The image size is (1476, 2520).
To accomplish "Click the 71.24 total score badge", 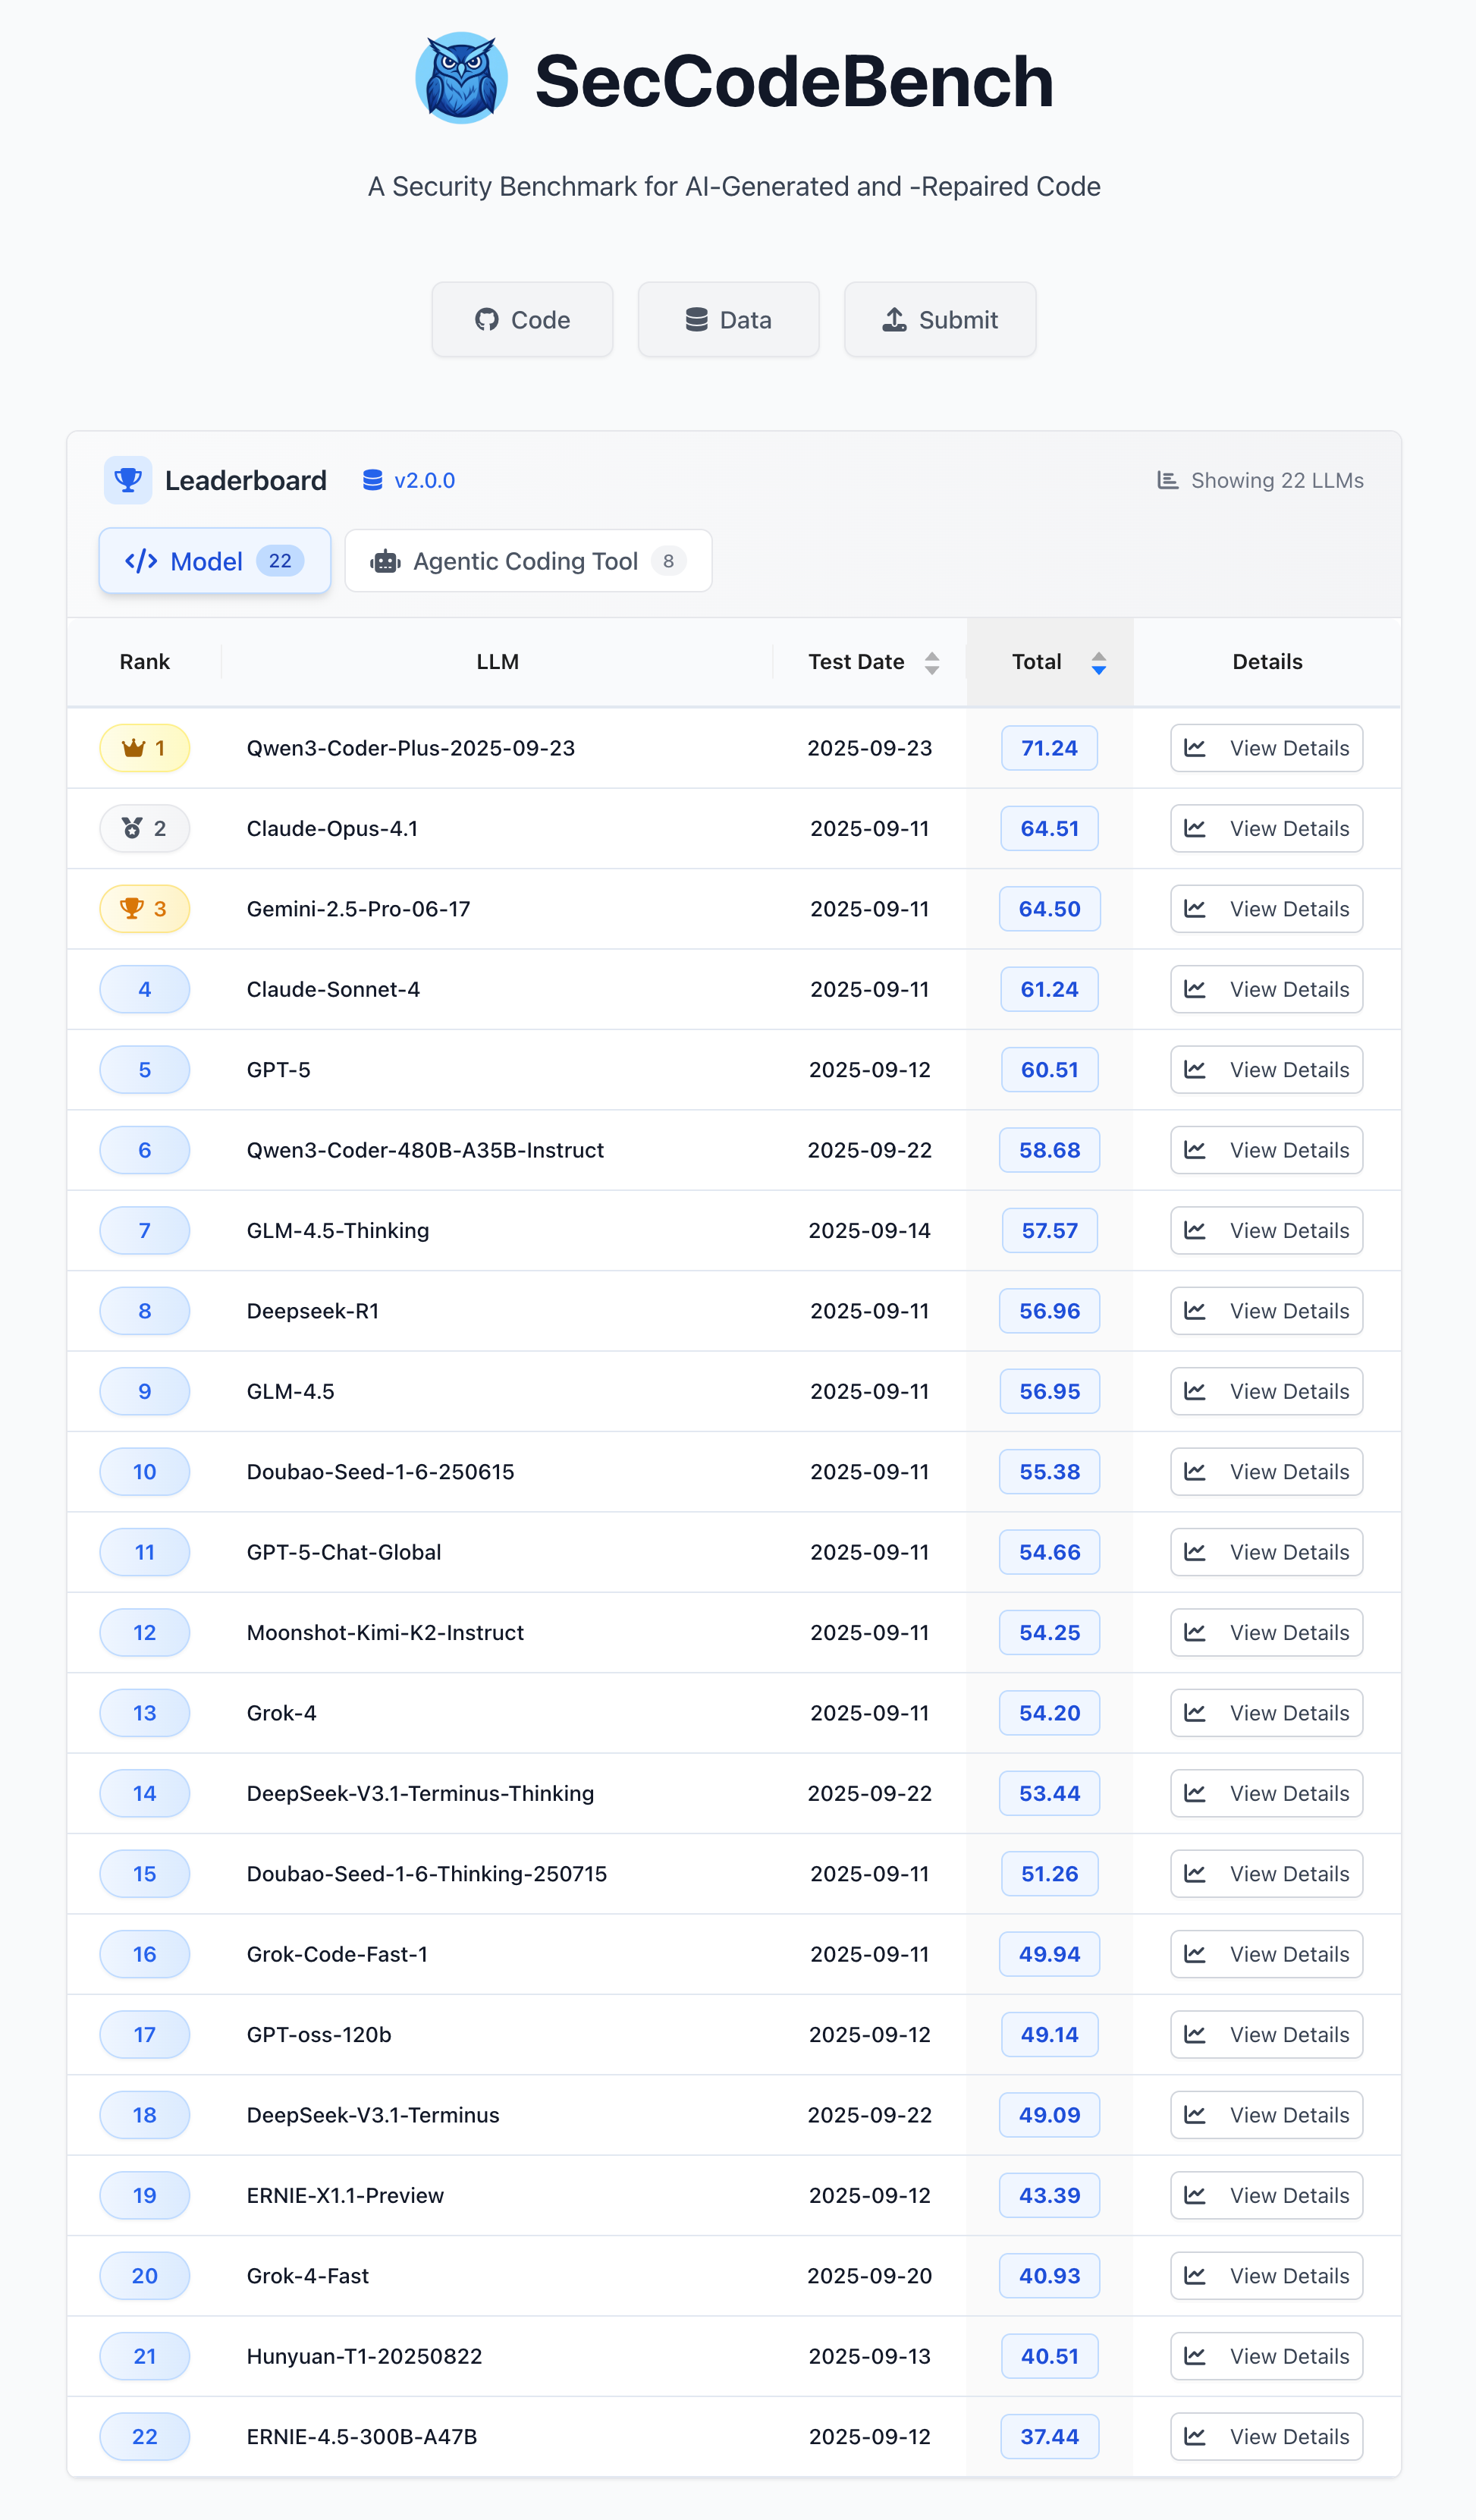I will (x=1049, y=748).
